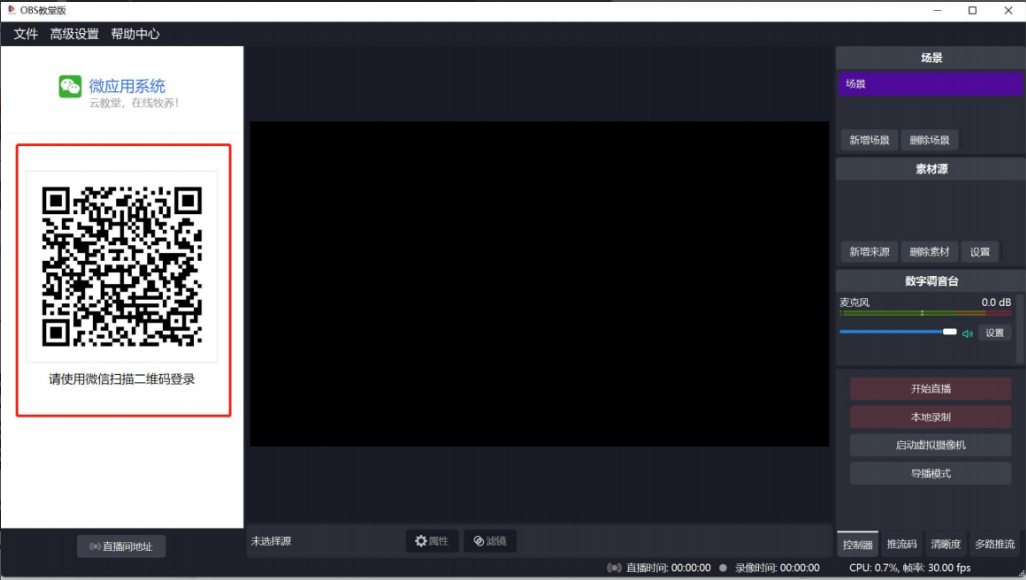Start local recording via 本地录制

[x=930, y=417]
